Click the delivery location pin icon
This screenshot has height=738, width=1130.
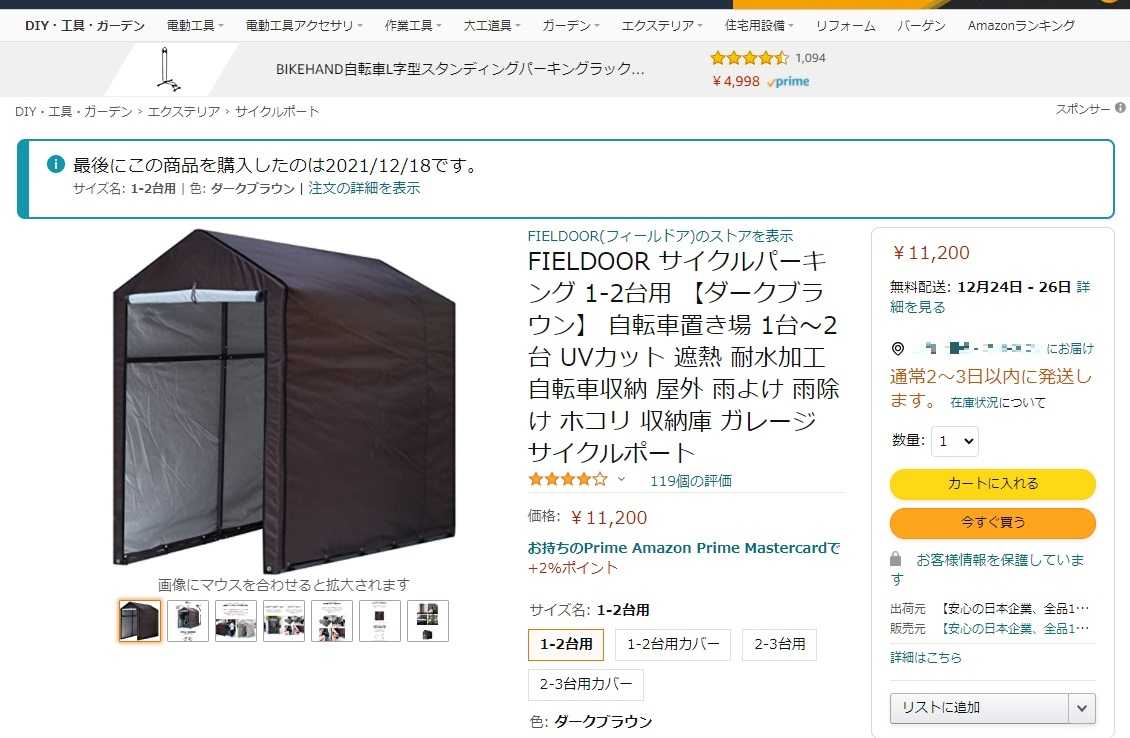[898, 349]
